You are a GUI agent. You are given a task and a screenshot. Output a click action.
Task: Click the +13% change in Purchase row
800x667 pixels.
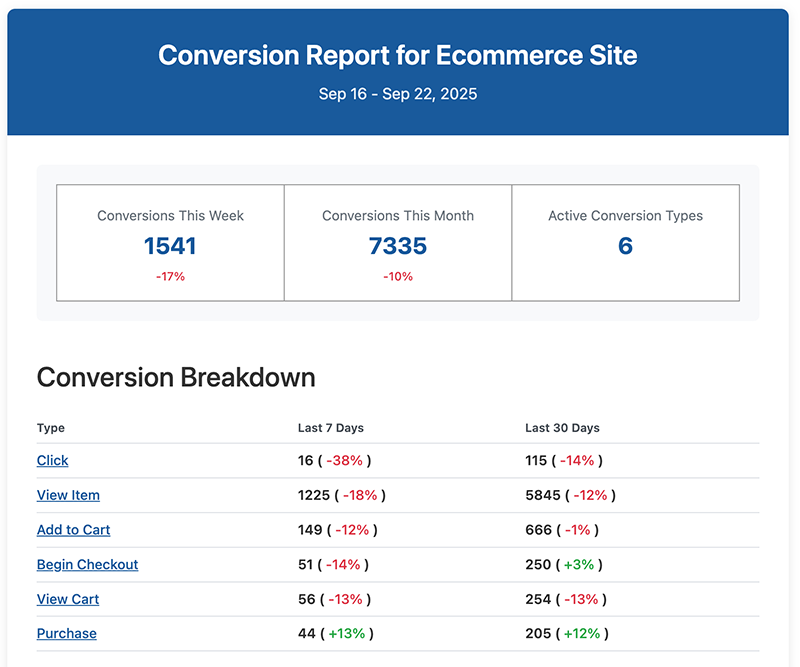pyautogui.click(x=345, y=633)
